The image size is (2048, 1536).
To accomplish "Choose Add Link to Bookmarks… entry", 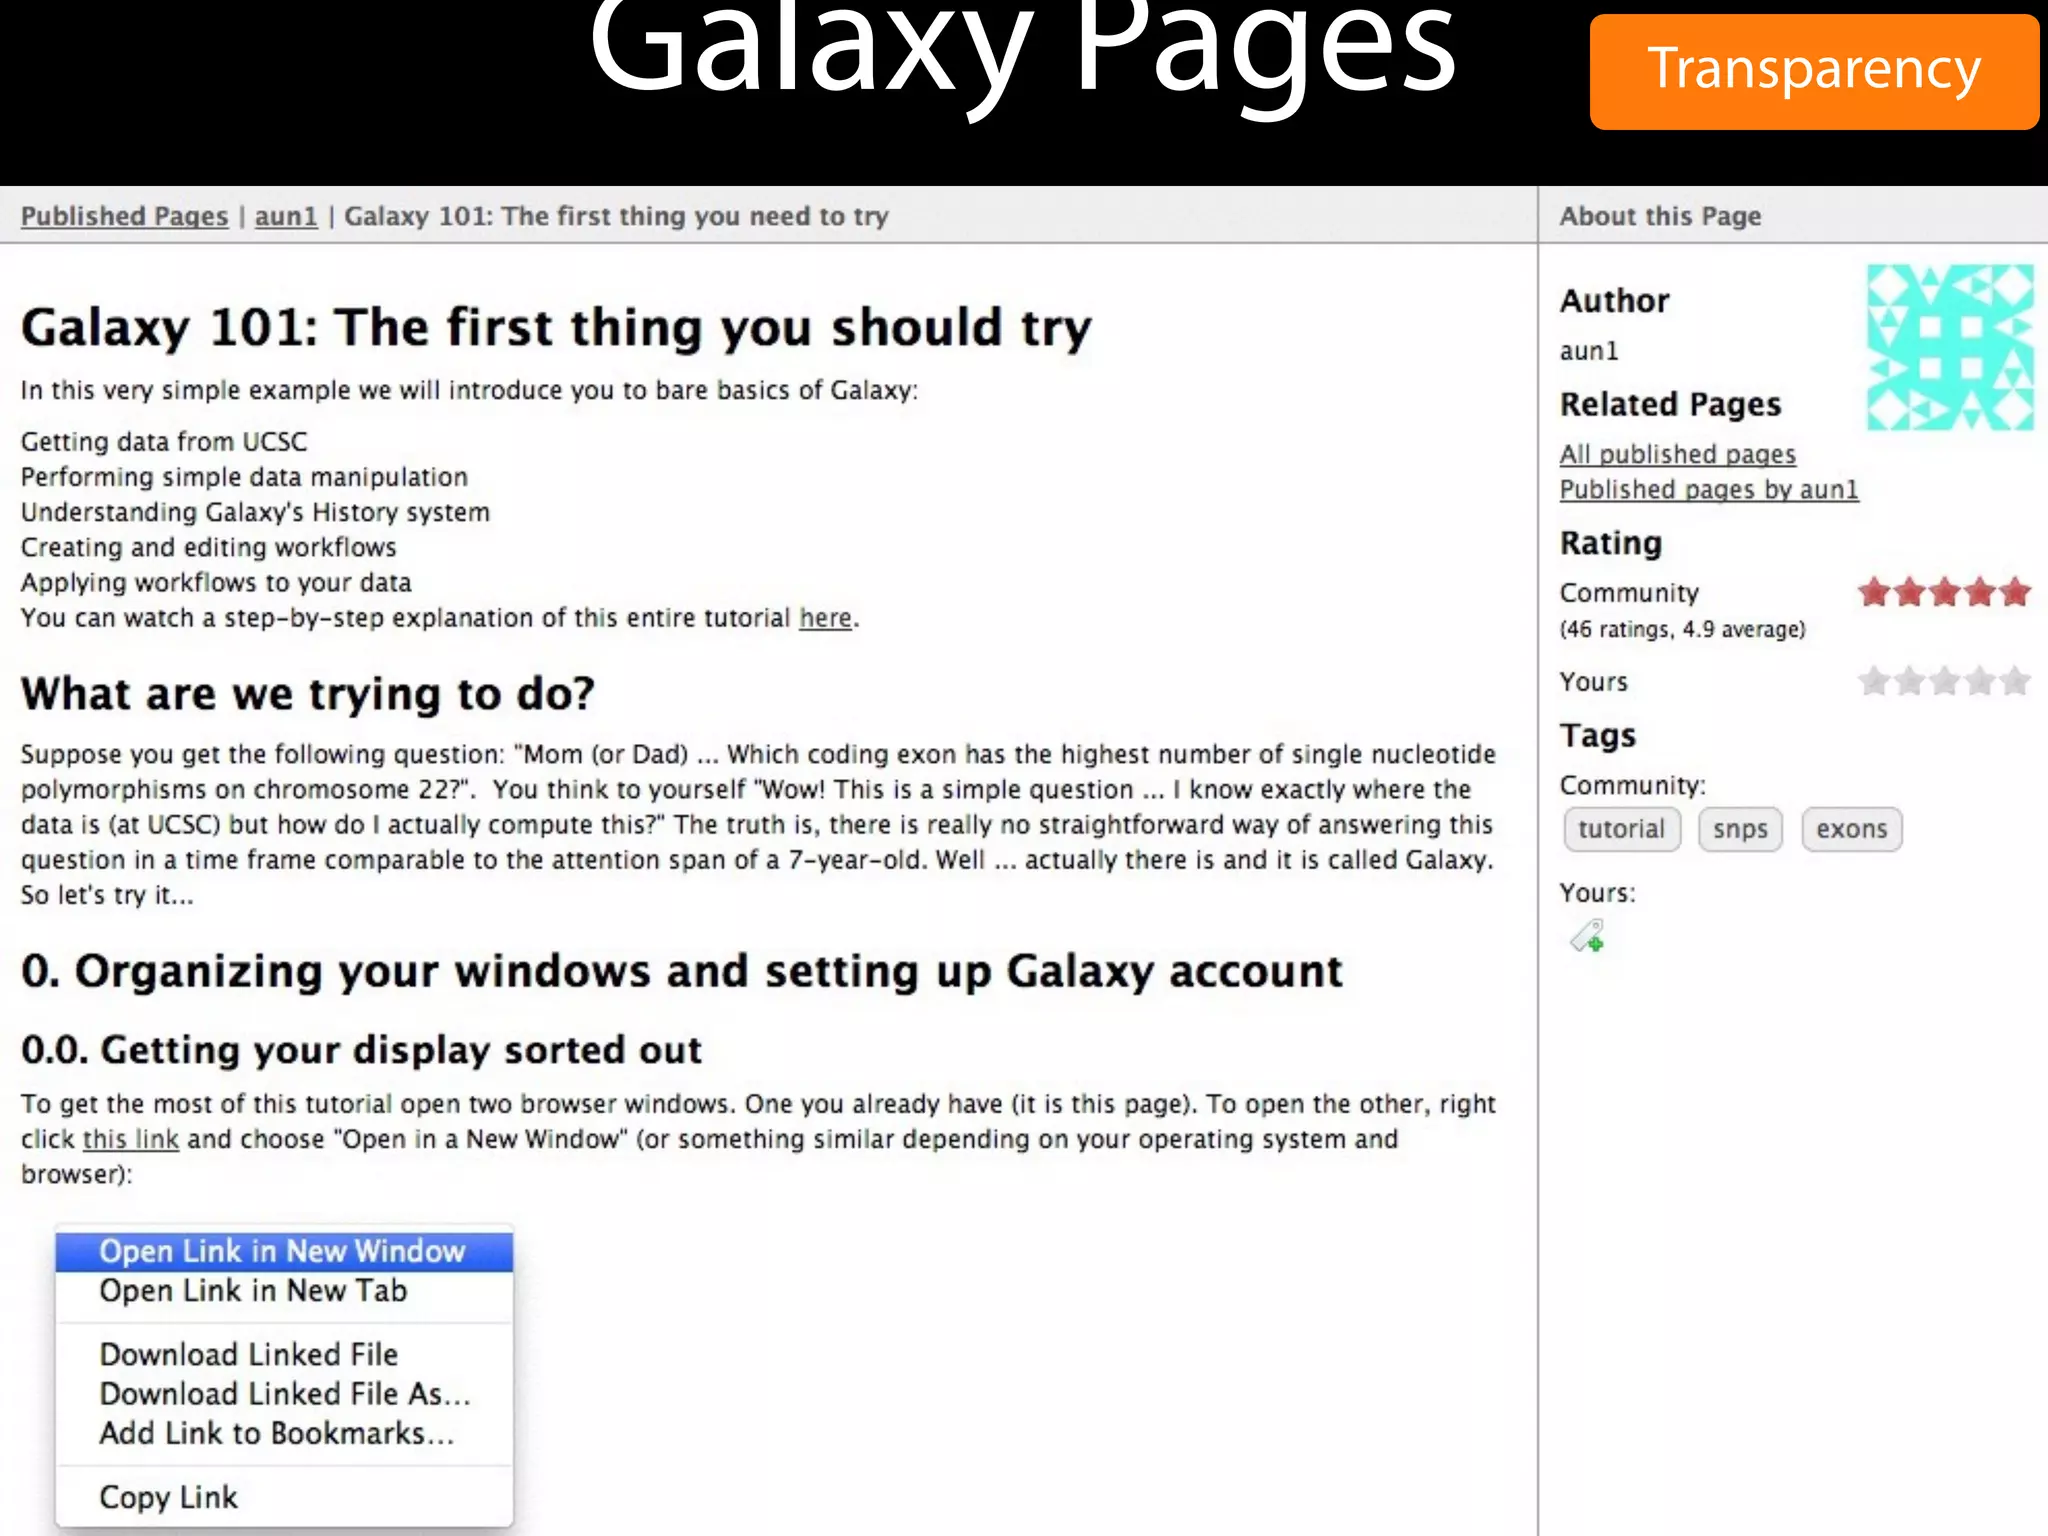I will point(284,1433).
